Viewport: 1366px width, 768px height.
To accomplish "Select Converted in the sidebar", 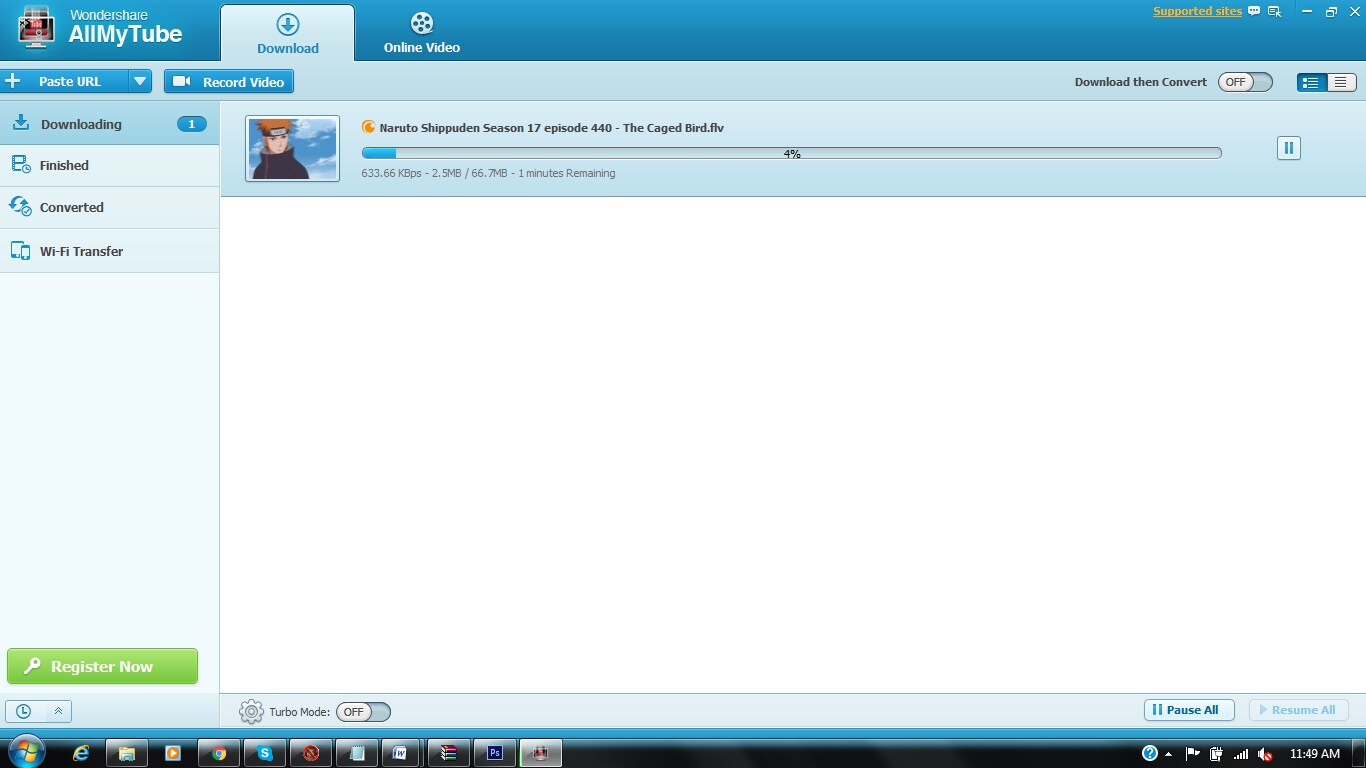I will click(110, 208).
